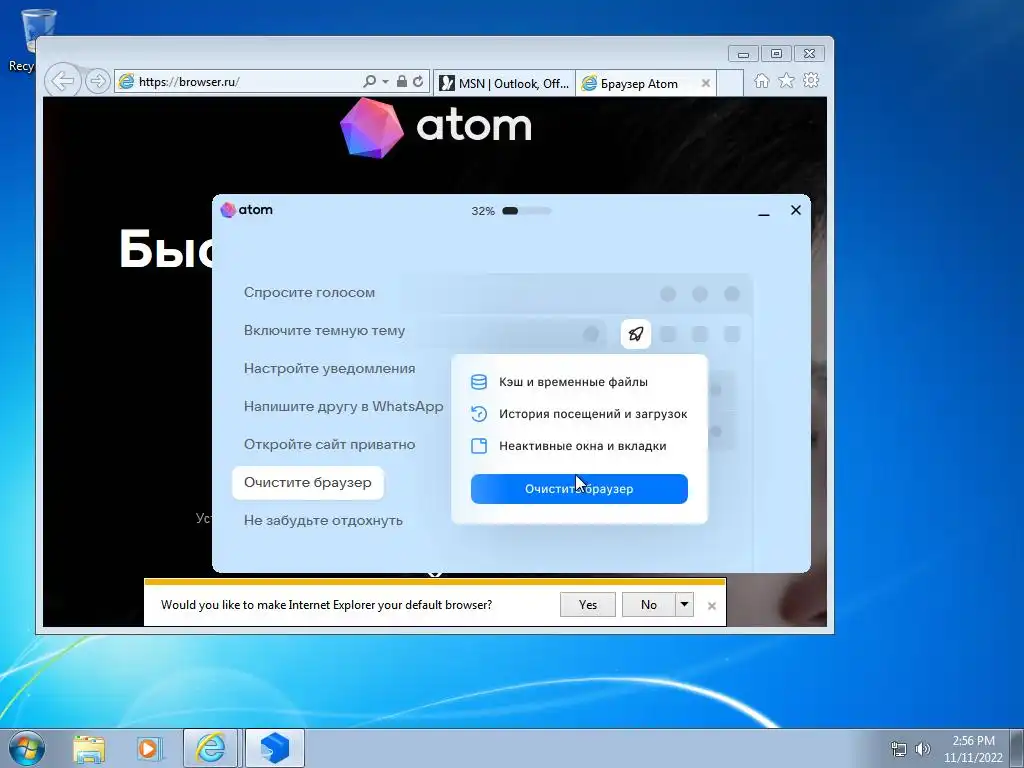Select Откройте сайт приватно item
1024x768 pixels.
(330, 444)
